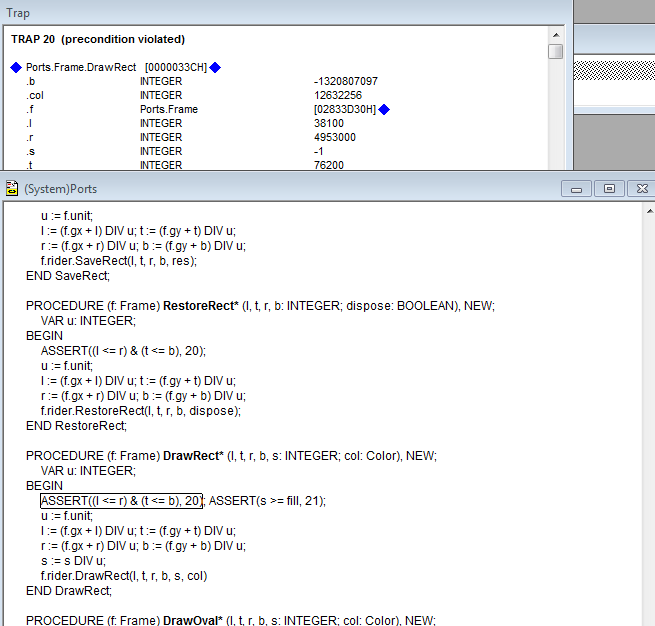Click the highlighted ASSERT((l <= r) statement
The image size is (655, 626).
(x=121, y=501)
